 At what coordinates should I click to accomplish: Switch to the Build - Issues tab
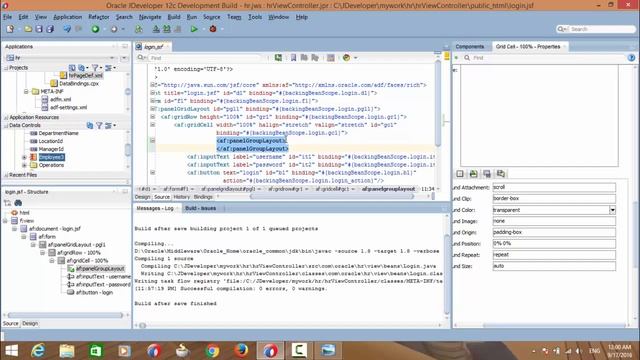click(200, 208)
